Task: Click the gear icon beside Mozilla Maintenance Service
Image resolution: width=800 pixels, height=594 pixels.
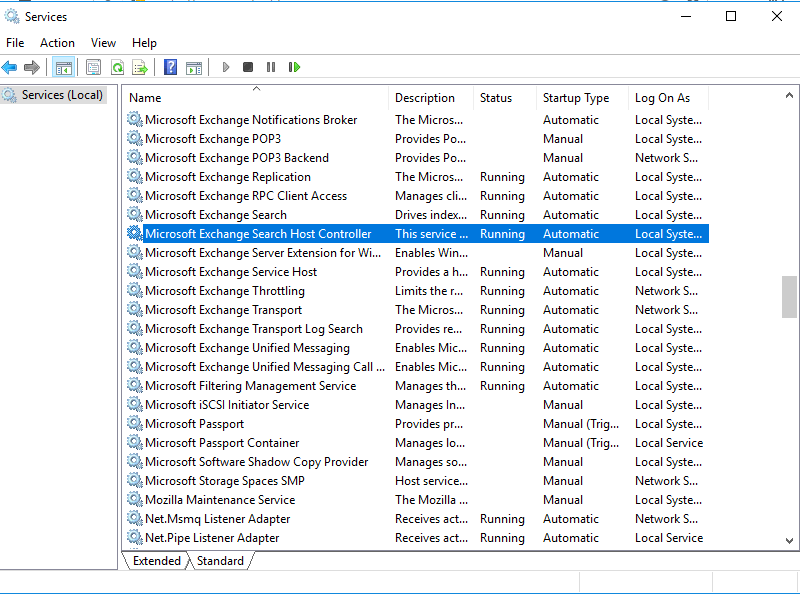Action: [135, 499]
